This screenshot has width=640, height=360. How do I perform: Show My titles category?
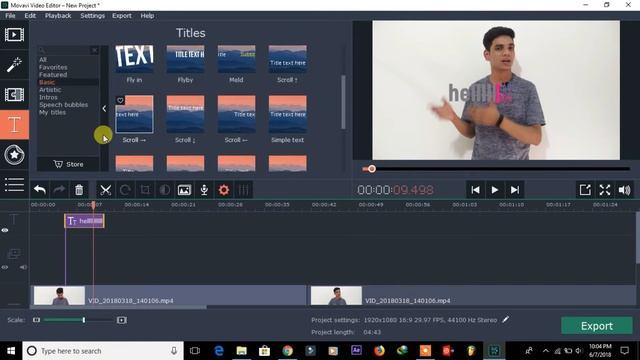(x=52, y=112)
